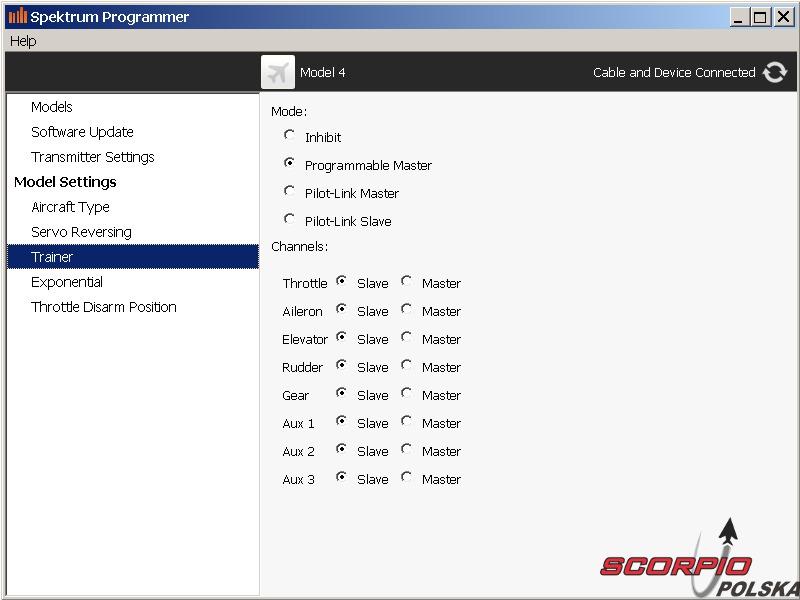This screenshot has width=800, height=600.
Task: Choose Programmable Master mode
Action: [x=289, y=163]
